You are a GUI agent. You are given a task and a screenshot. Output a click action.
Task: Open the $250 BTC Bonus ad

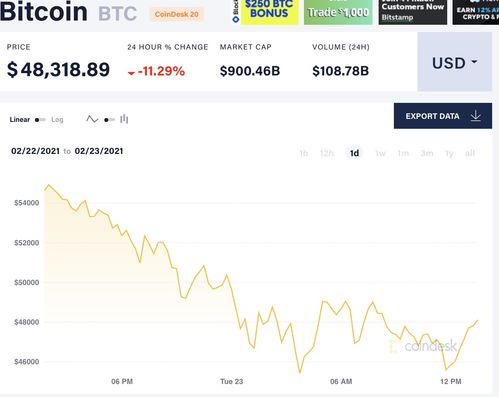coord(269,11)
